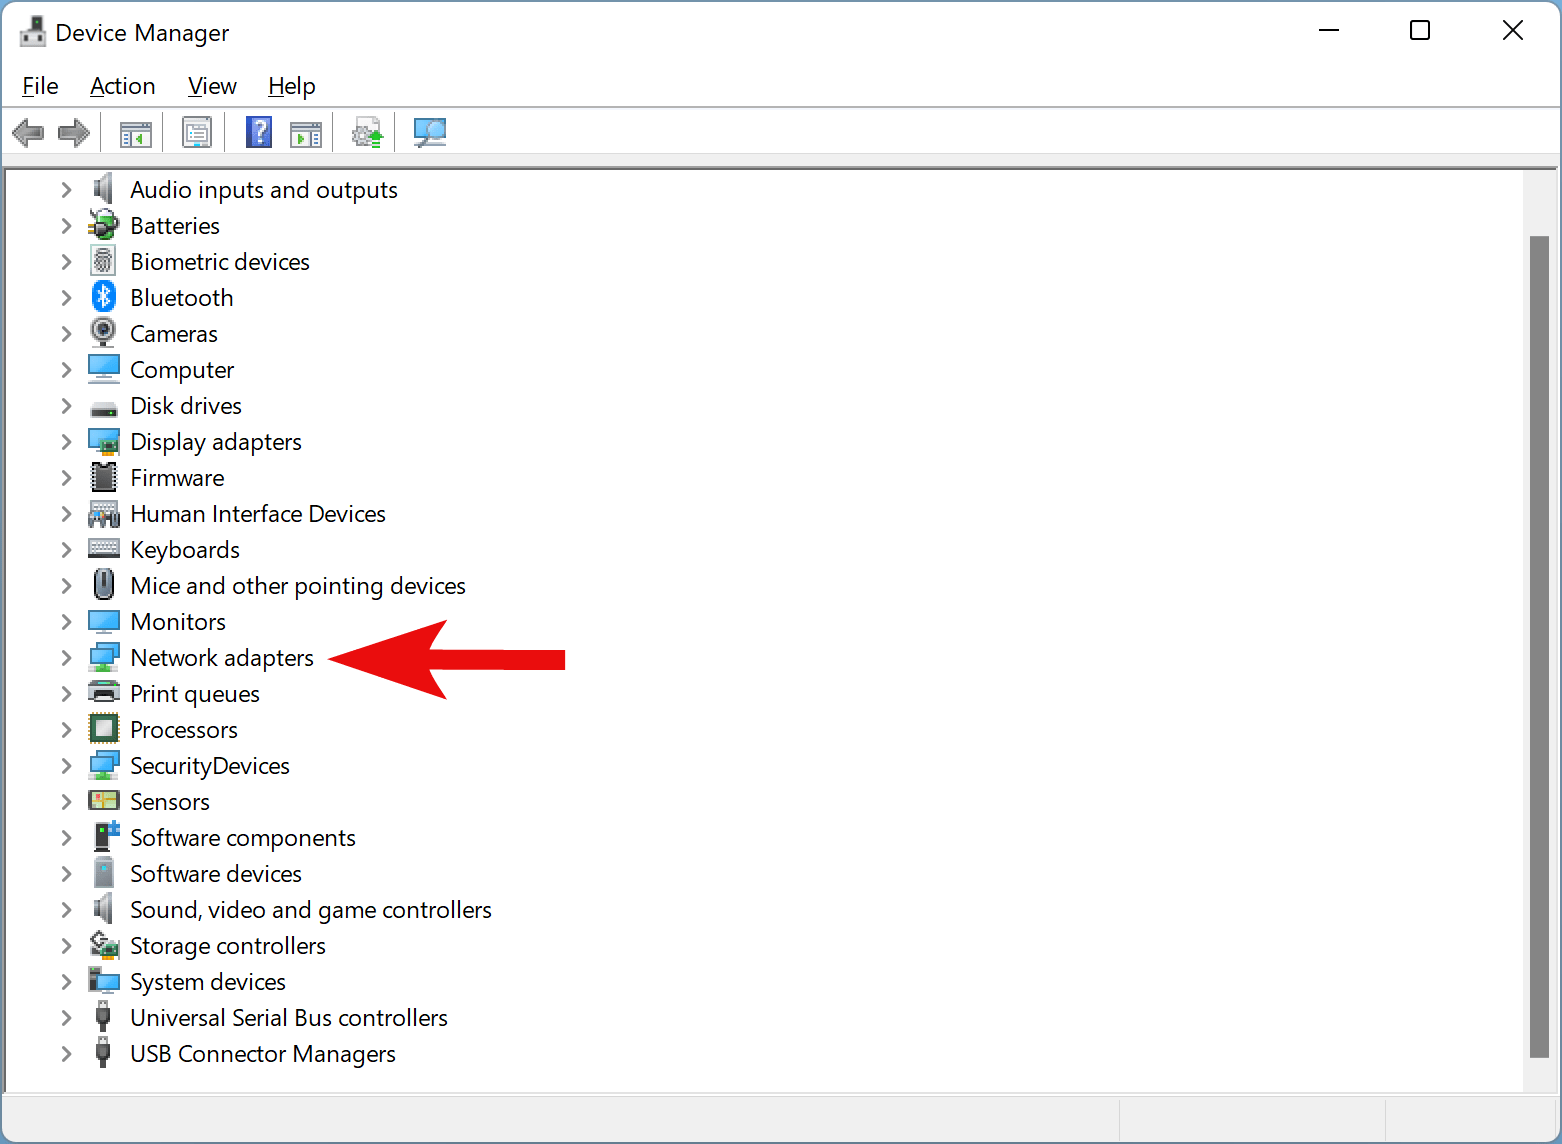Image resolution: width=1562 pixels, height=1144 pixels.
Task: Click the Back navigation arrow icon
Action: (28, 132)
